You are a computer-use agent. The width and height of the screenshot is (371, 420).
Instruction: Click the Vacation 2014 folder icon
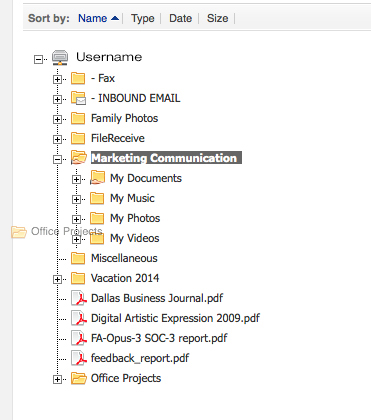(x=78, y=278)
